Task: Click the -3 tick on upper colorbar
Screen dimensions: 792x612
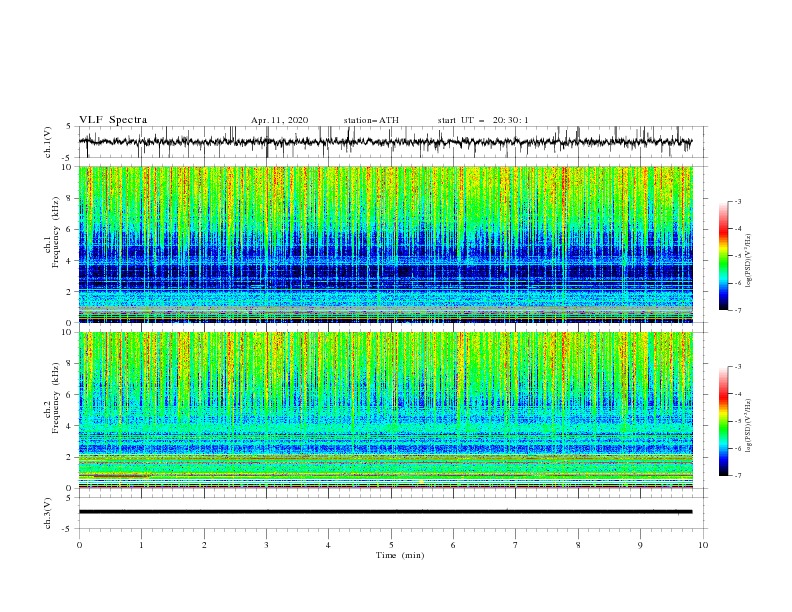Action: pyautogui.click(x=738, y=202)
